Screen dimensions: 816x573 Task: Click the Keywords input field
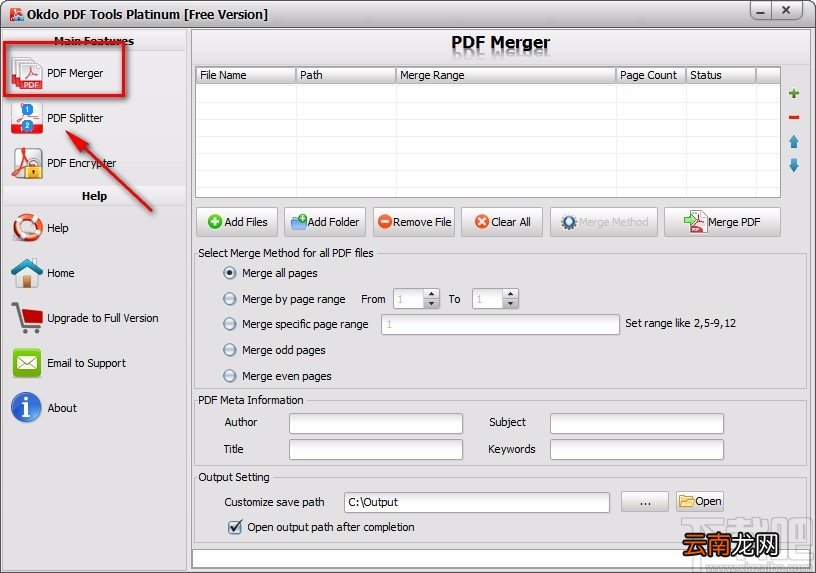click(637, 449)
